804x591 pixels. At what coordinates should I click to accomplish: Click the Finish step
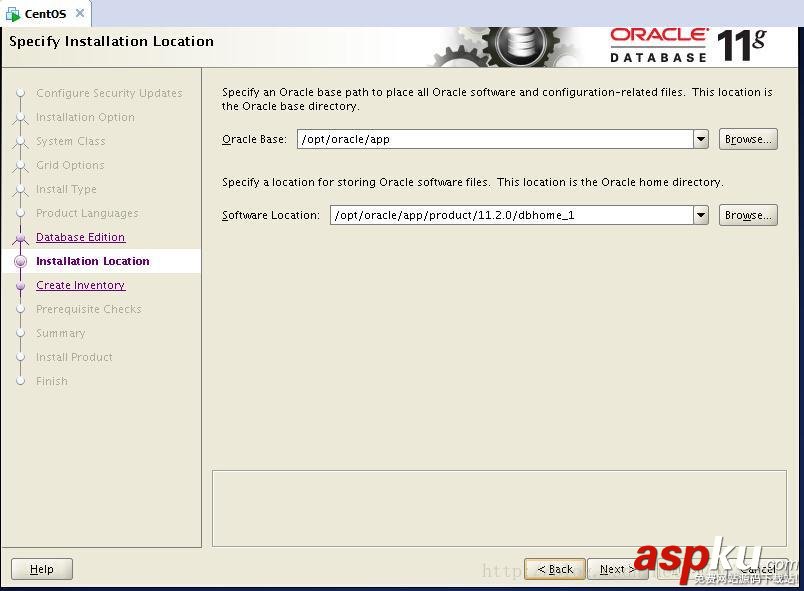(52, 381)
